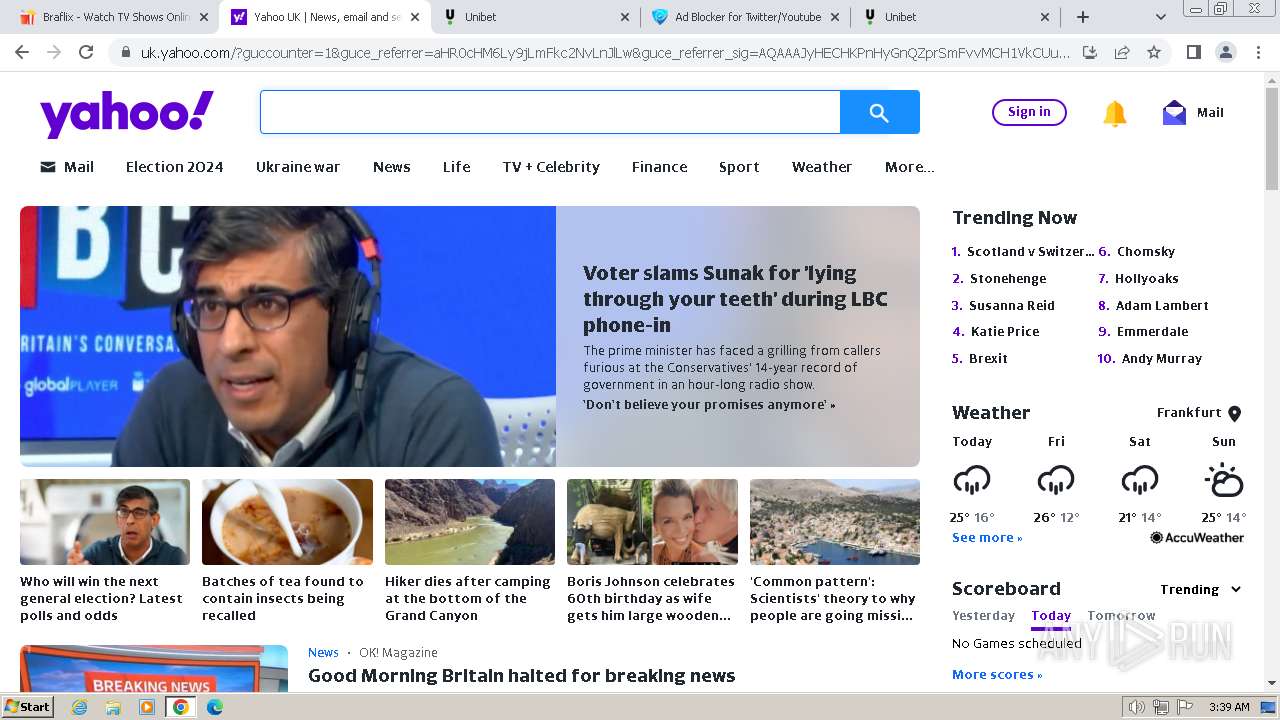
Task: Open the Sunak 'lying through your teeth' headline
Action: coord(735,299)
